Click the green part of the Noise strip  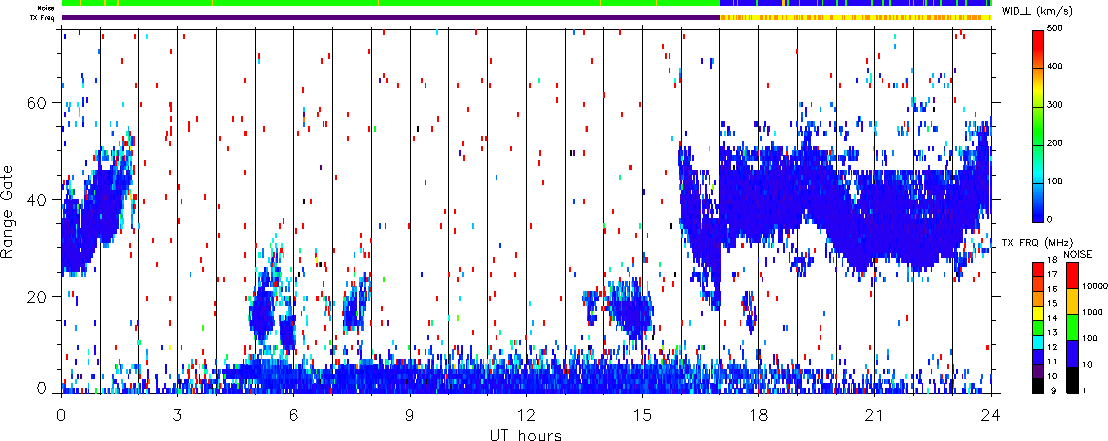[x=391, y=4]
